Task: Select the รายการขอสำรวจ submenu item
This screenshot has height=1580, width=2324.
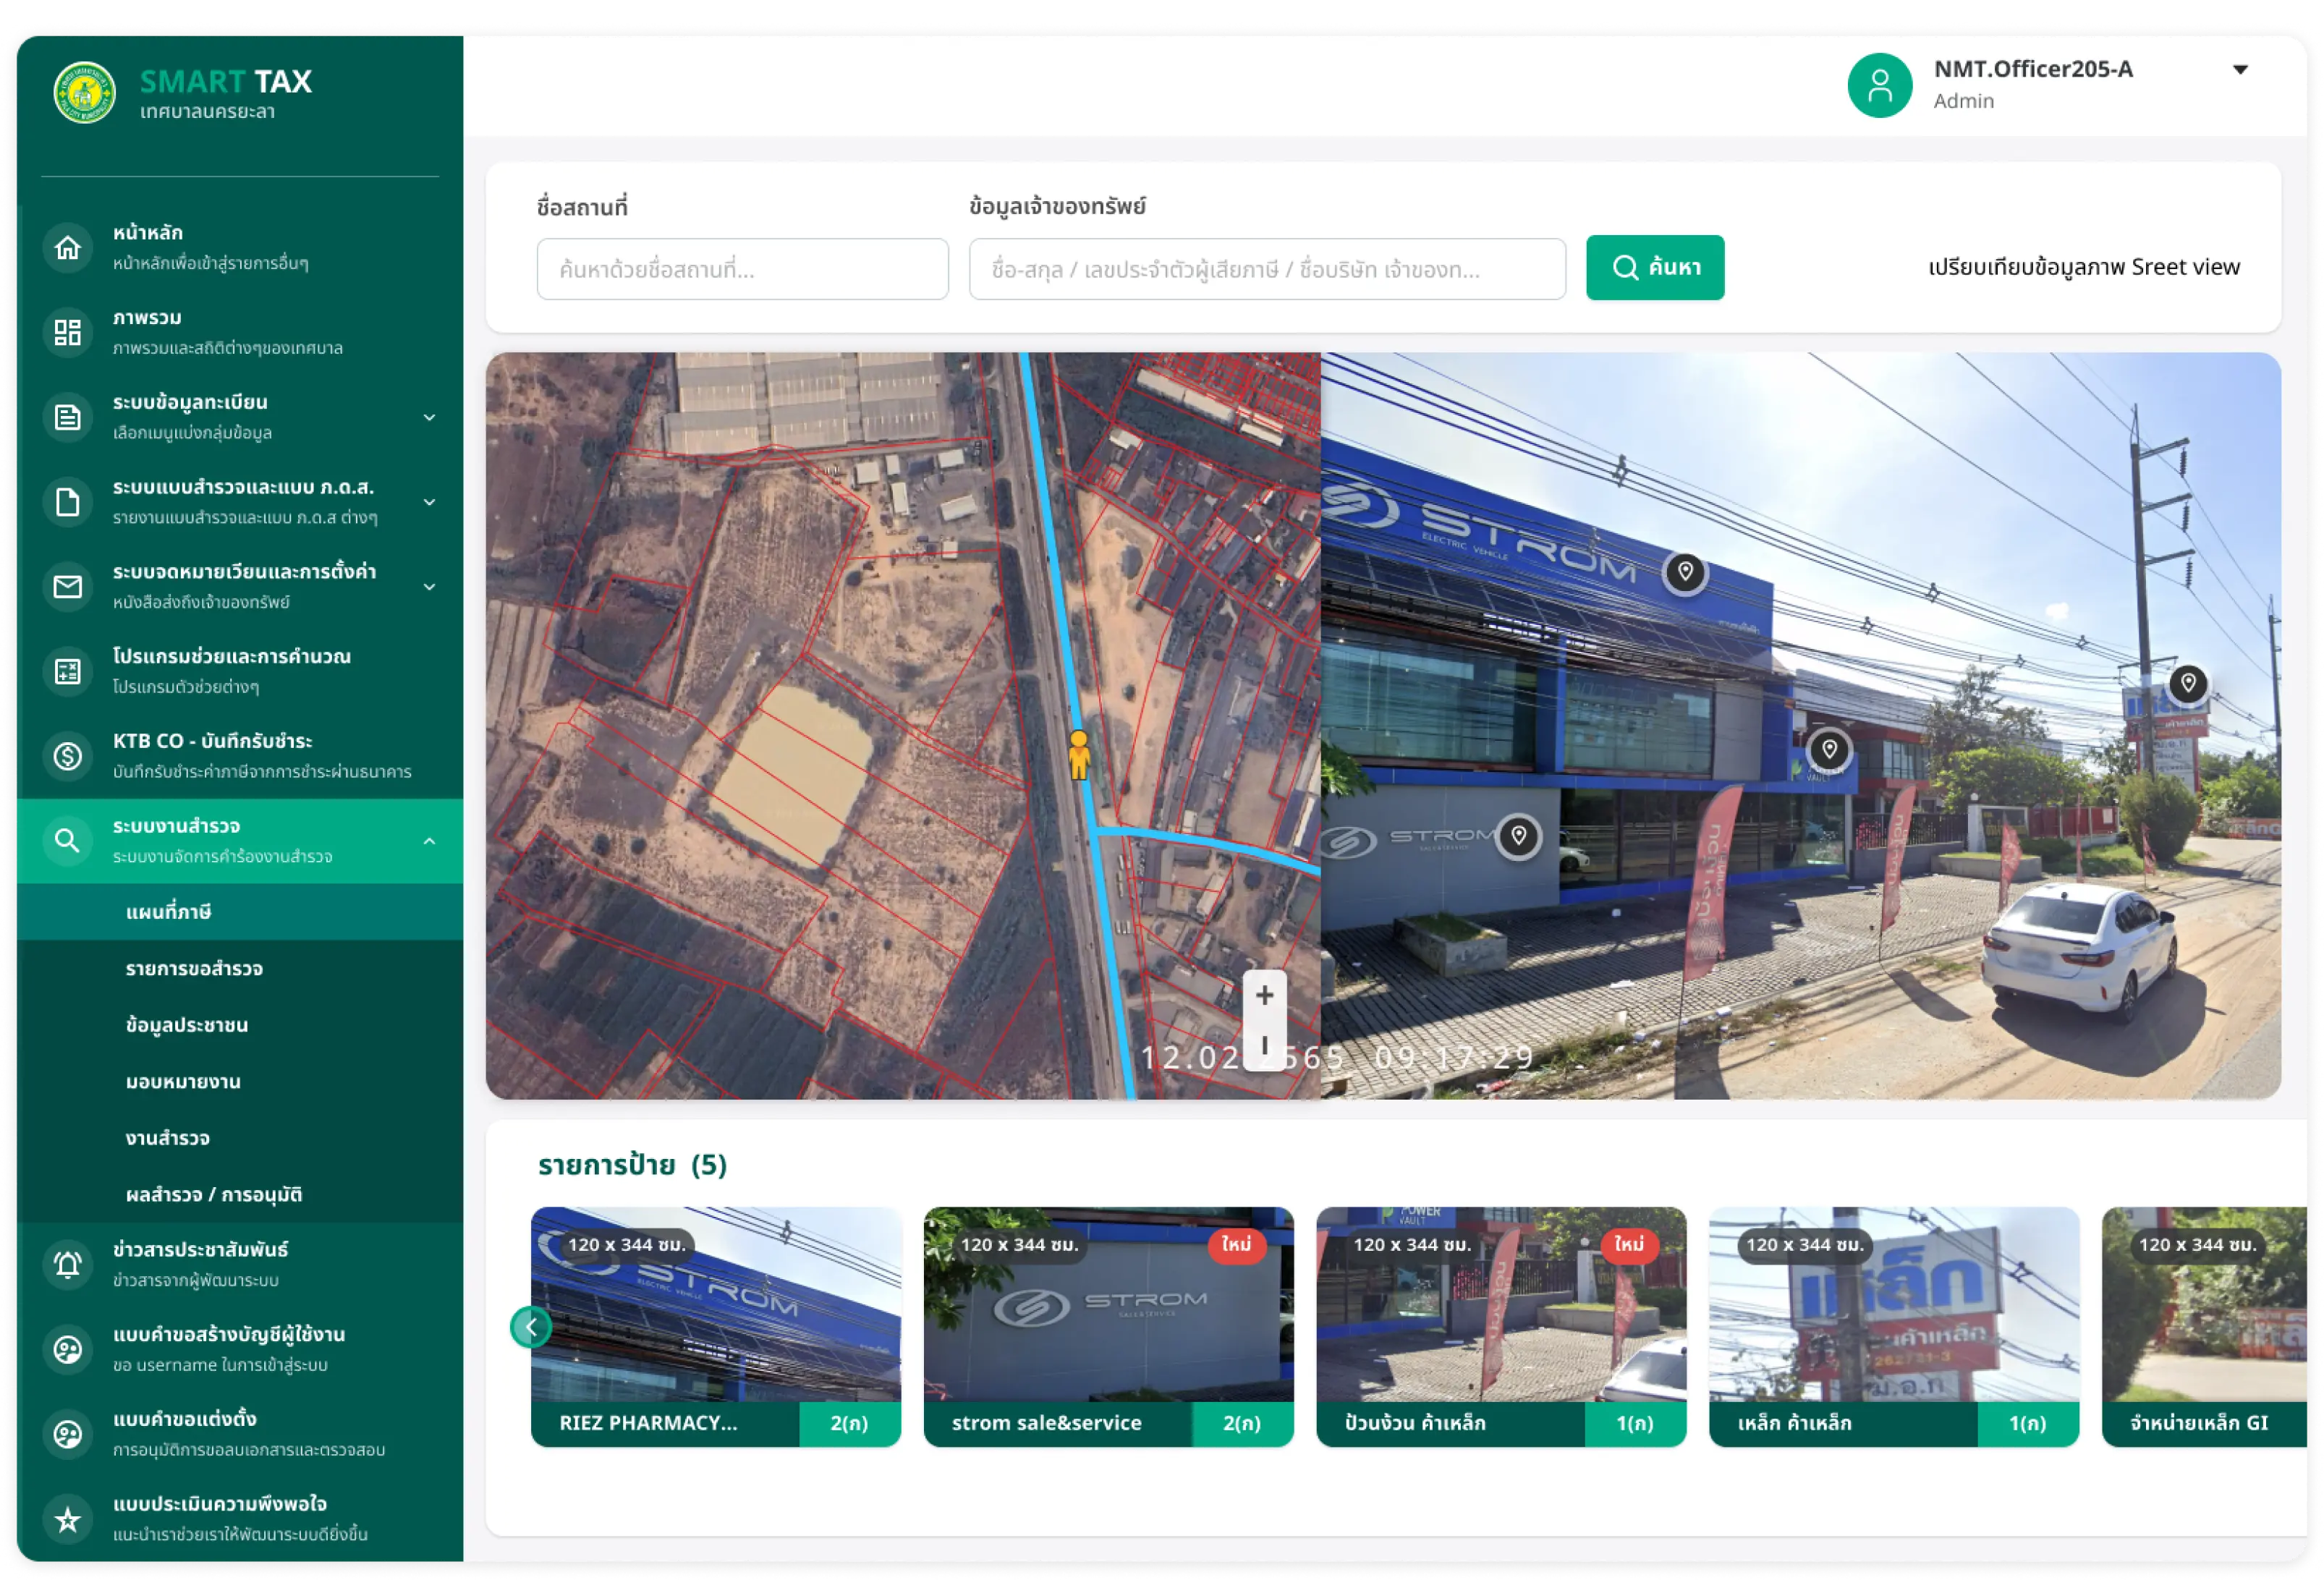Action: click(194, 968)
